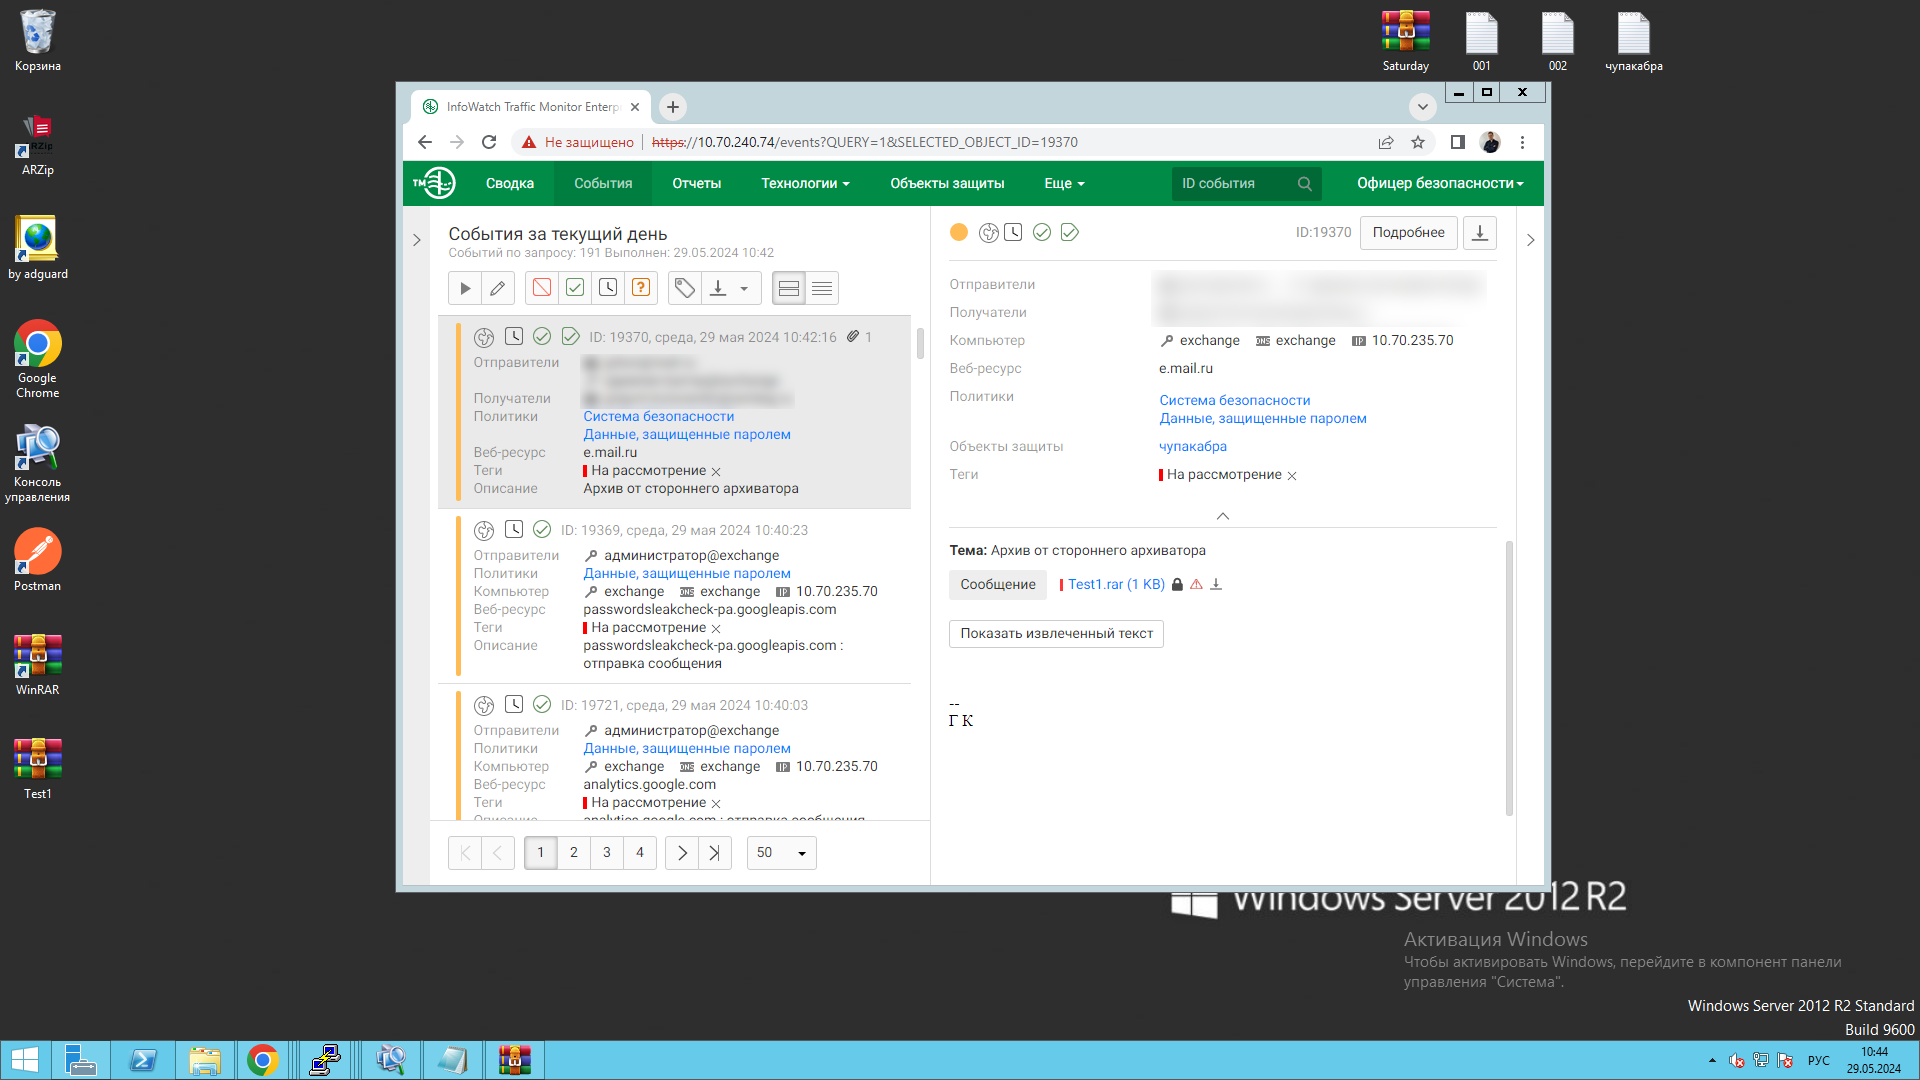Click download icon next to Test1.rar
The width and height of the screenshot is (1920, 1080).
pos(1216,585)
